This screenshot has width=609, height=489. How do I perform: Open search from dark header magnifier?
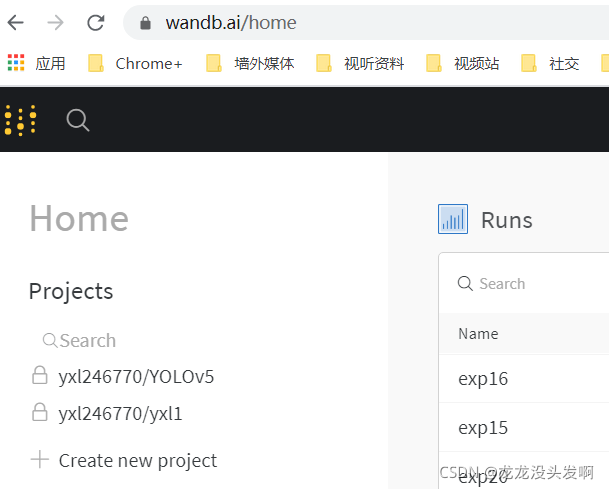tap(78, 120)
